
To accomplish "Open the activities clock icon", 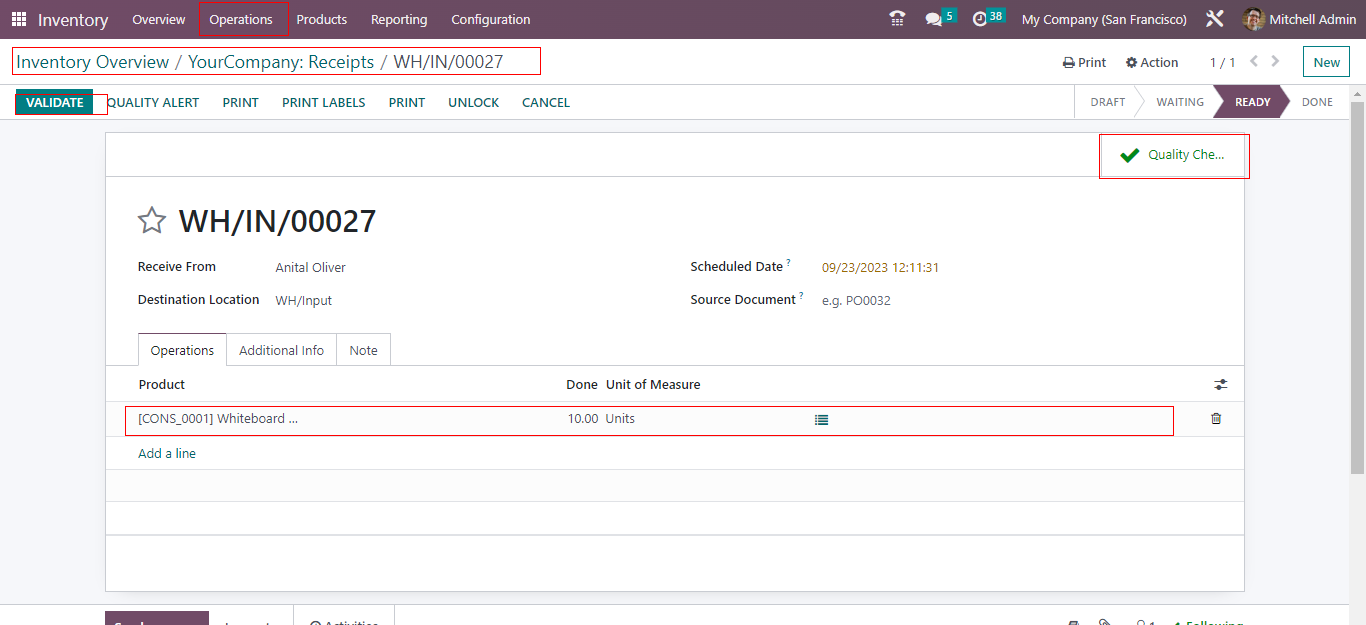I will click(980, 19).
